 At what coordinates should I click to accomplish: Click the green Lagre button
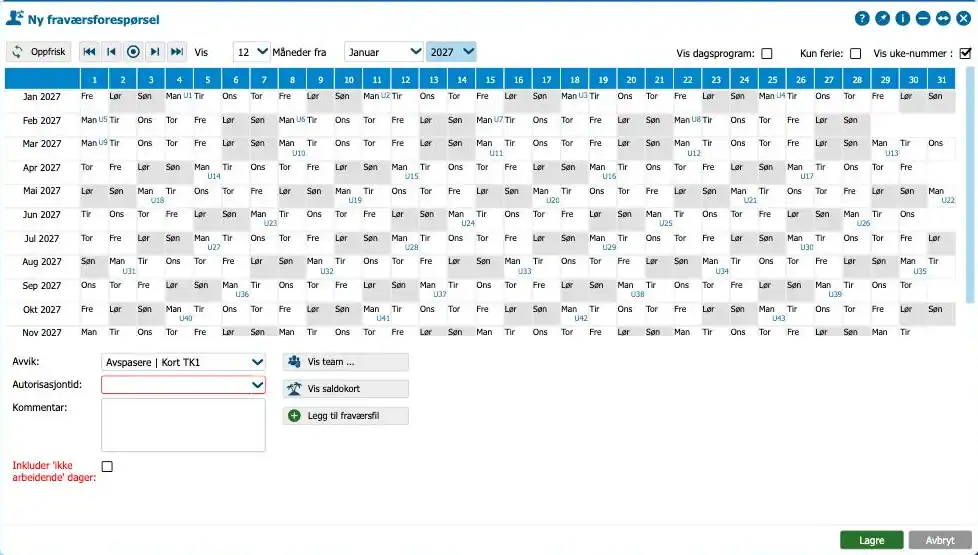(871, 540)
